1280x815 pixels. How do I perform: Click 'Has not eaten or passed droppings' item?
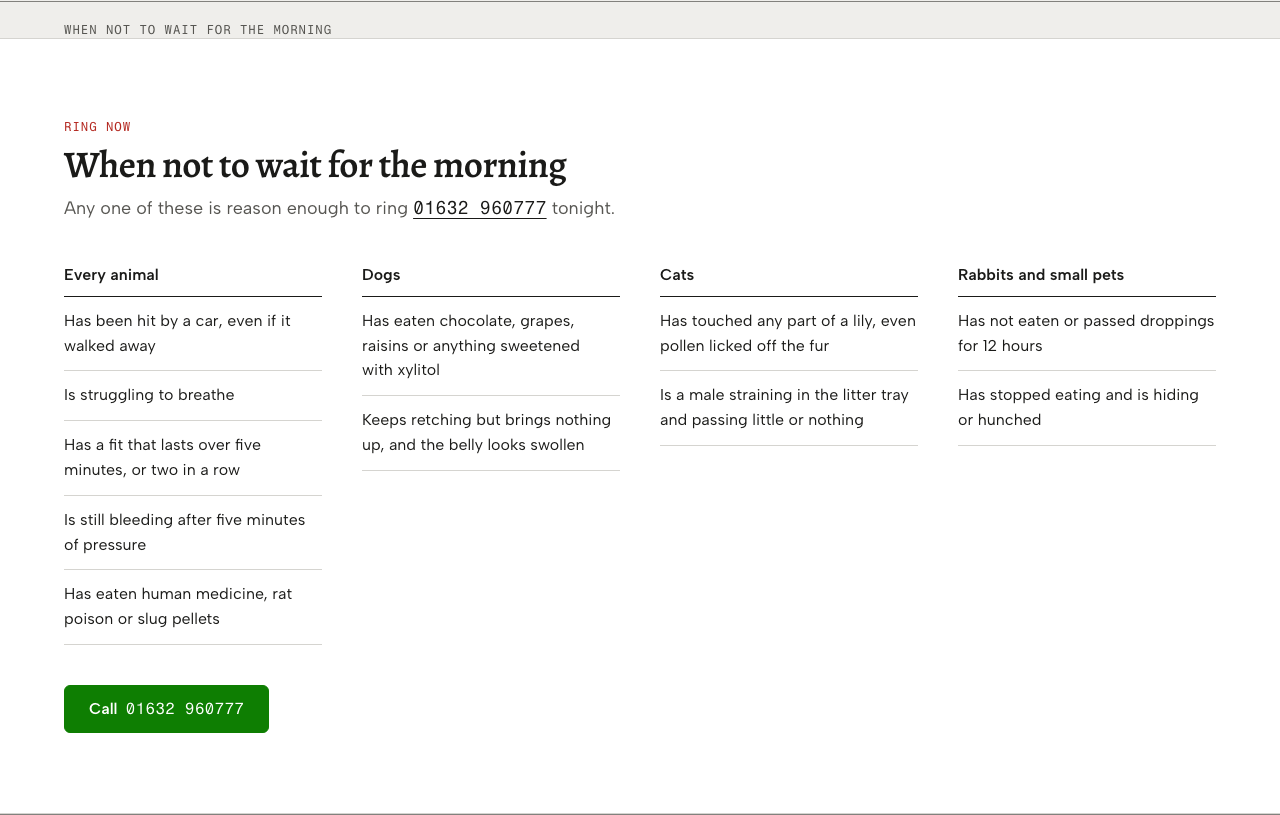tap(1087, 334)
